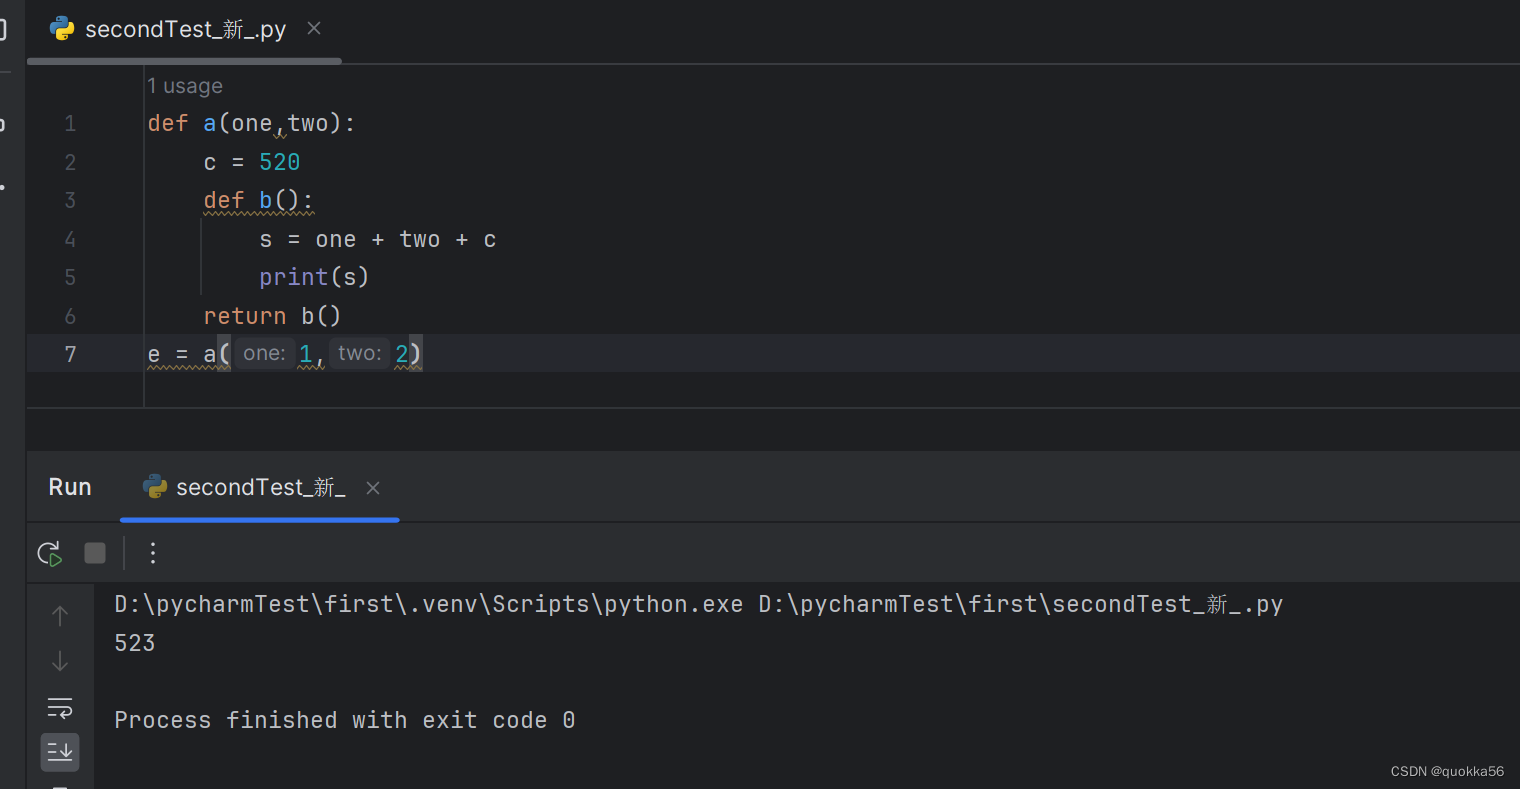Click the up arrow in Run console
1520x789 pixels.
pyautogui.click(x=60, y=615)
